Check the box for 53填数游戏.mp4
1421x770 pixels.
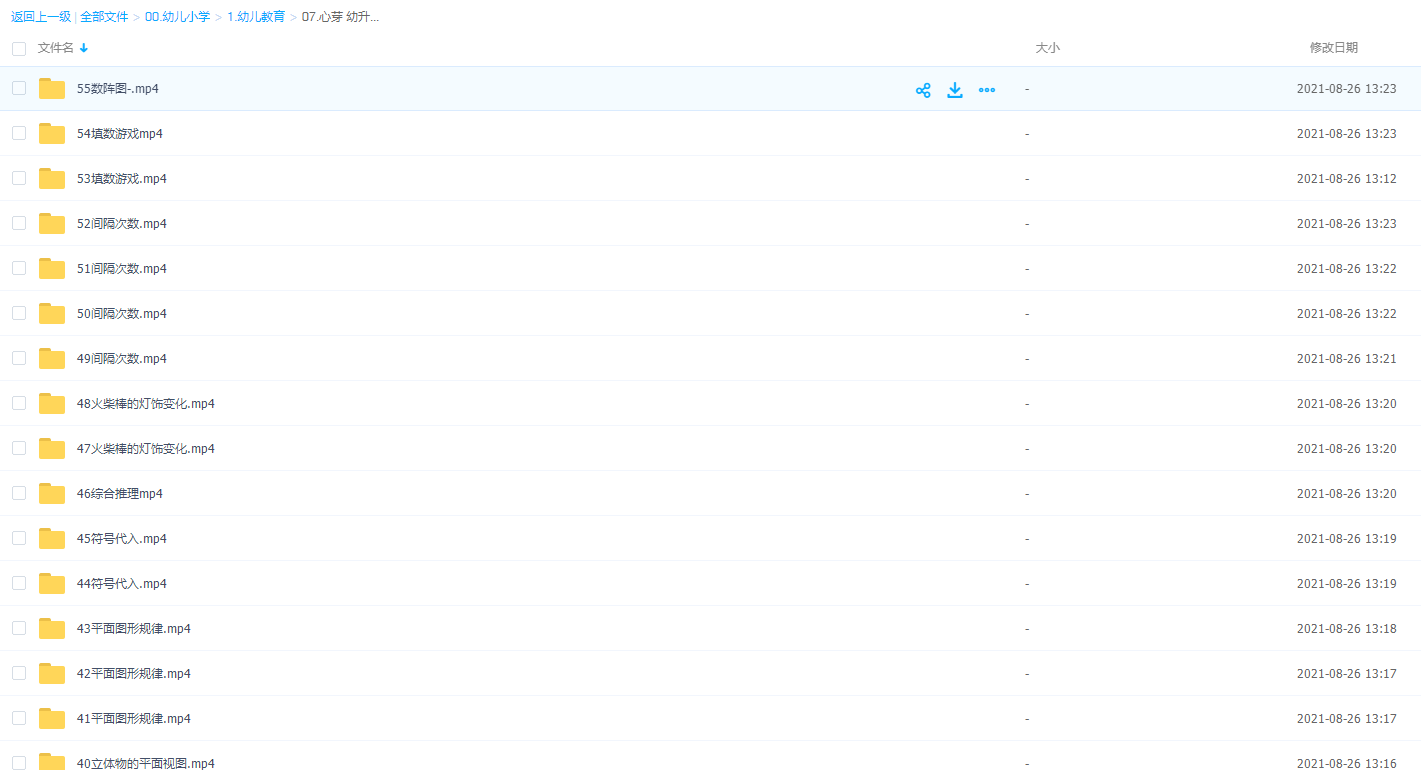coord(19,178)
